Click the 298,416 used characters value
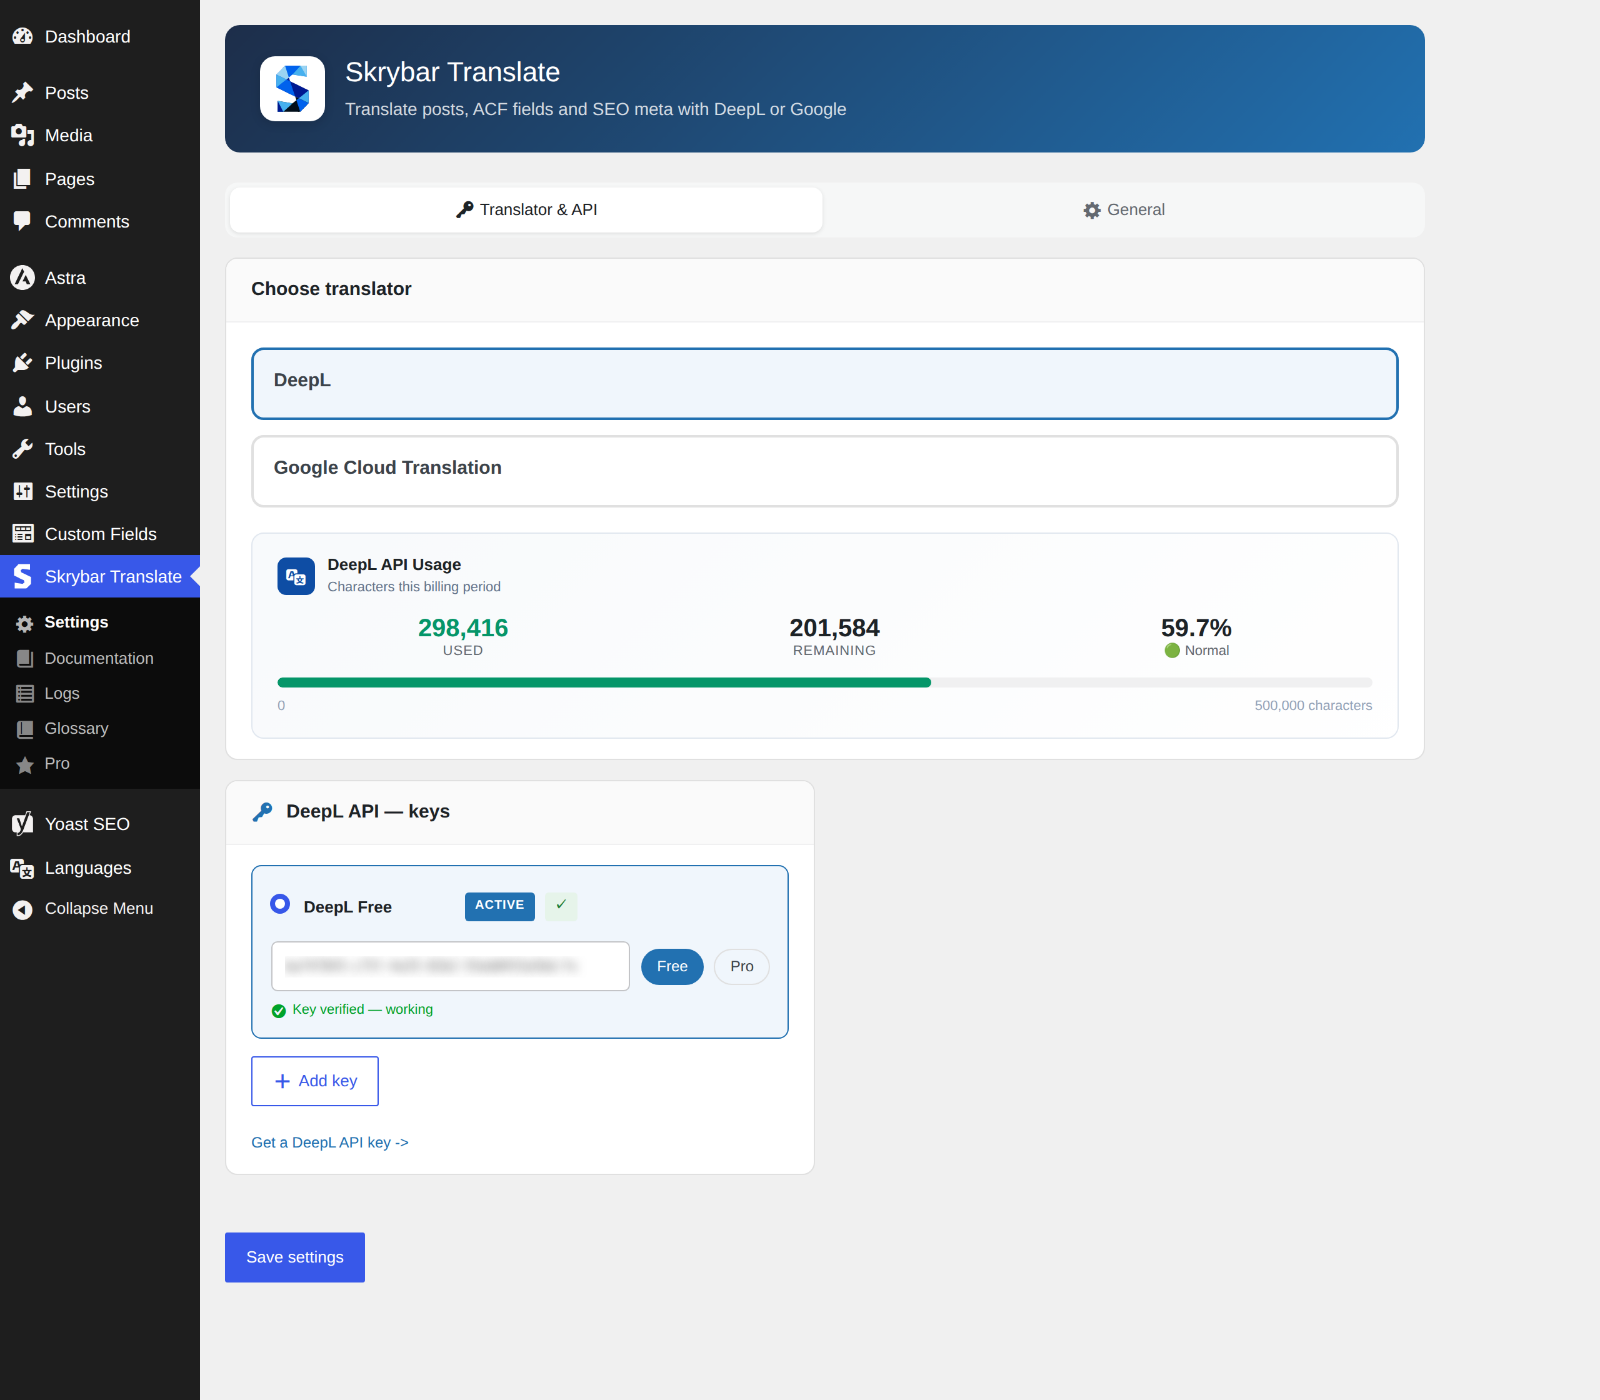 [463, 628]
